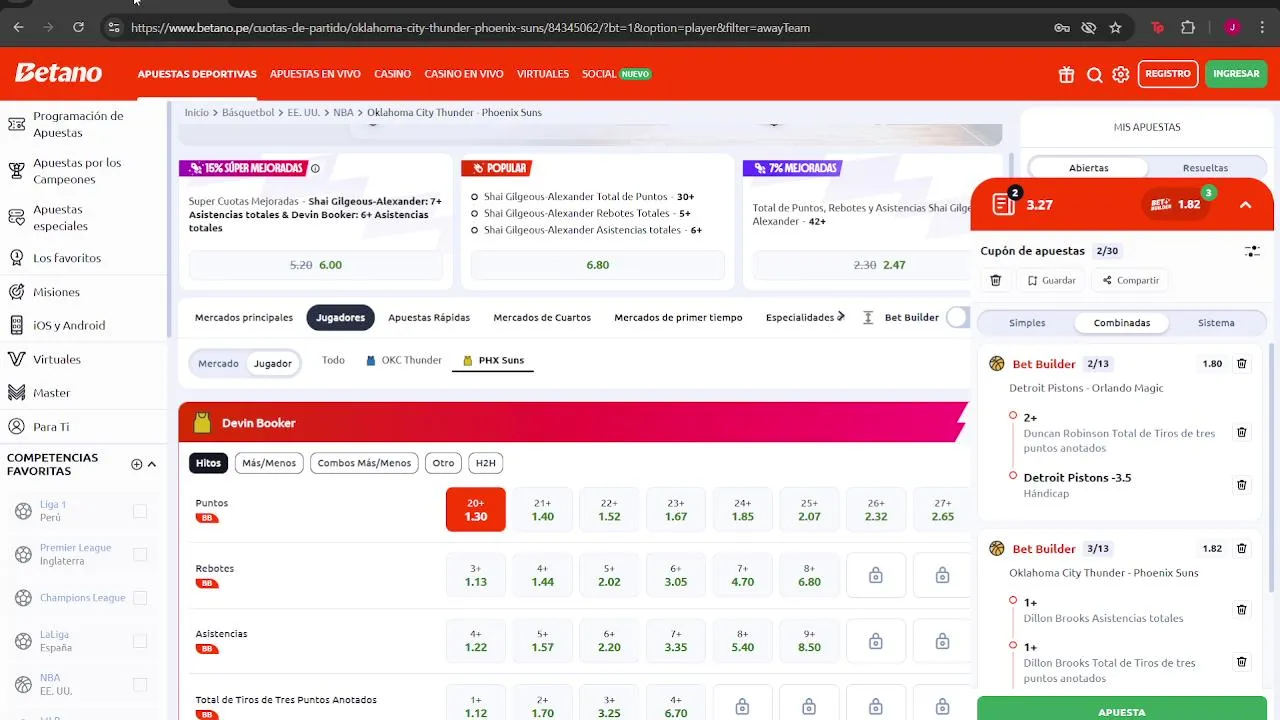Select the Más/Menos filter chip
The width and height of the screenshot is (1280, 720).
[x=269, y=463]
